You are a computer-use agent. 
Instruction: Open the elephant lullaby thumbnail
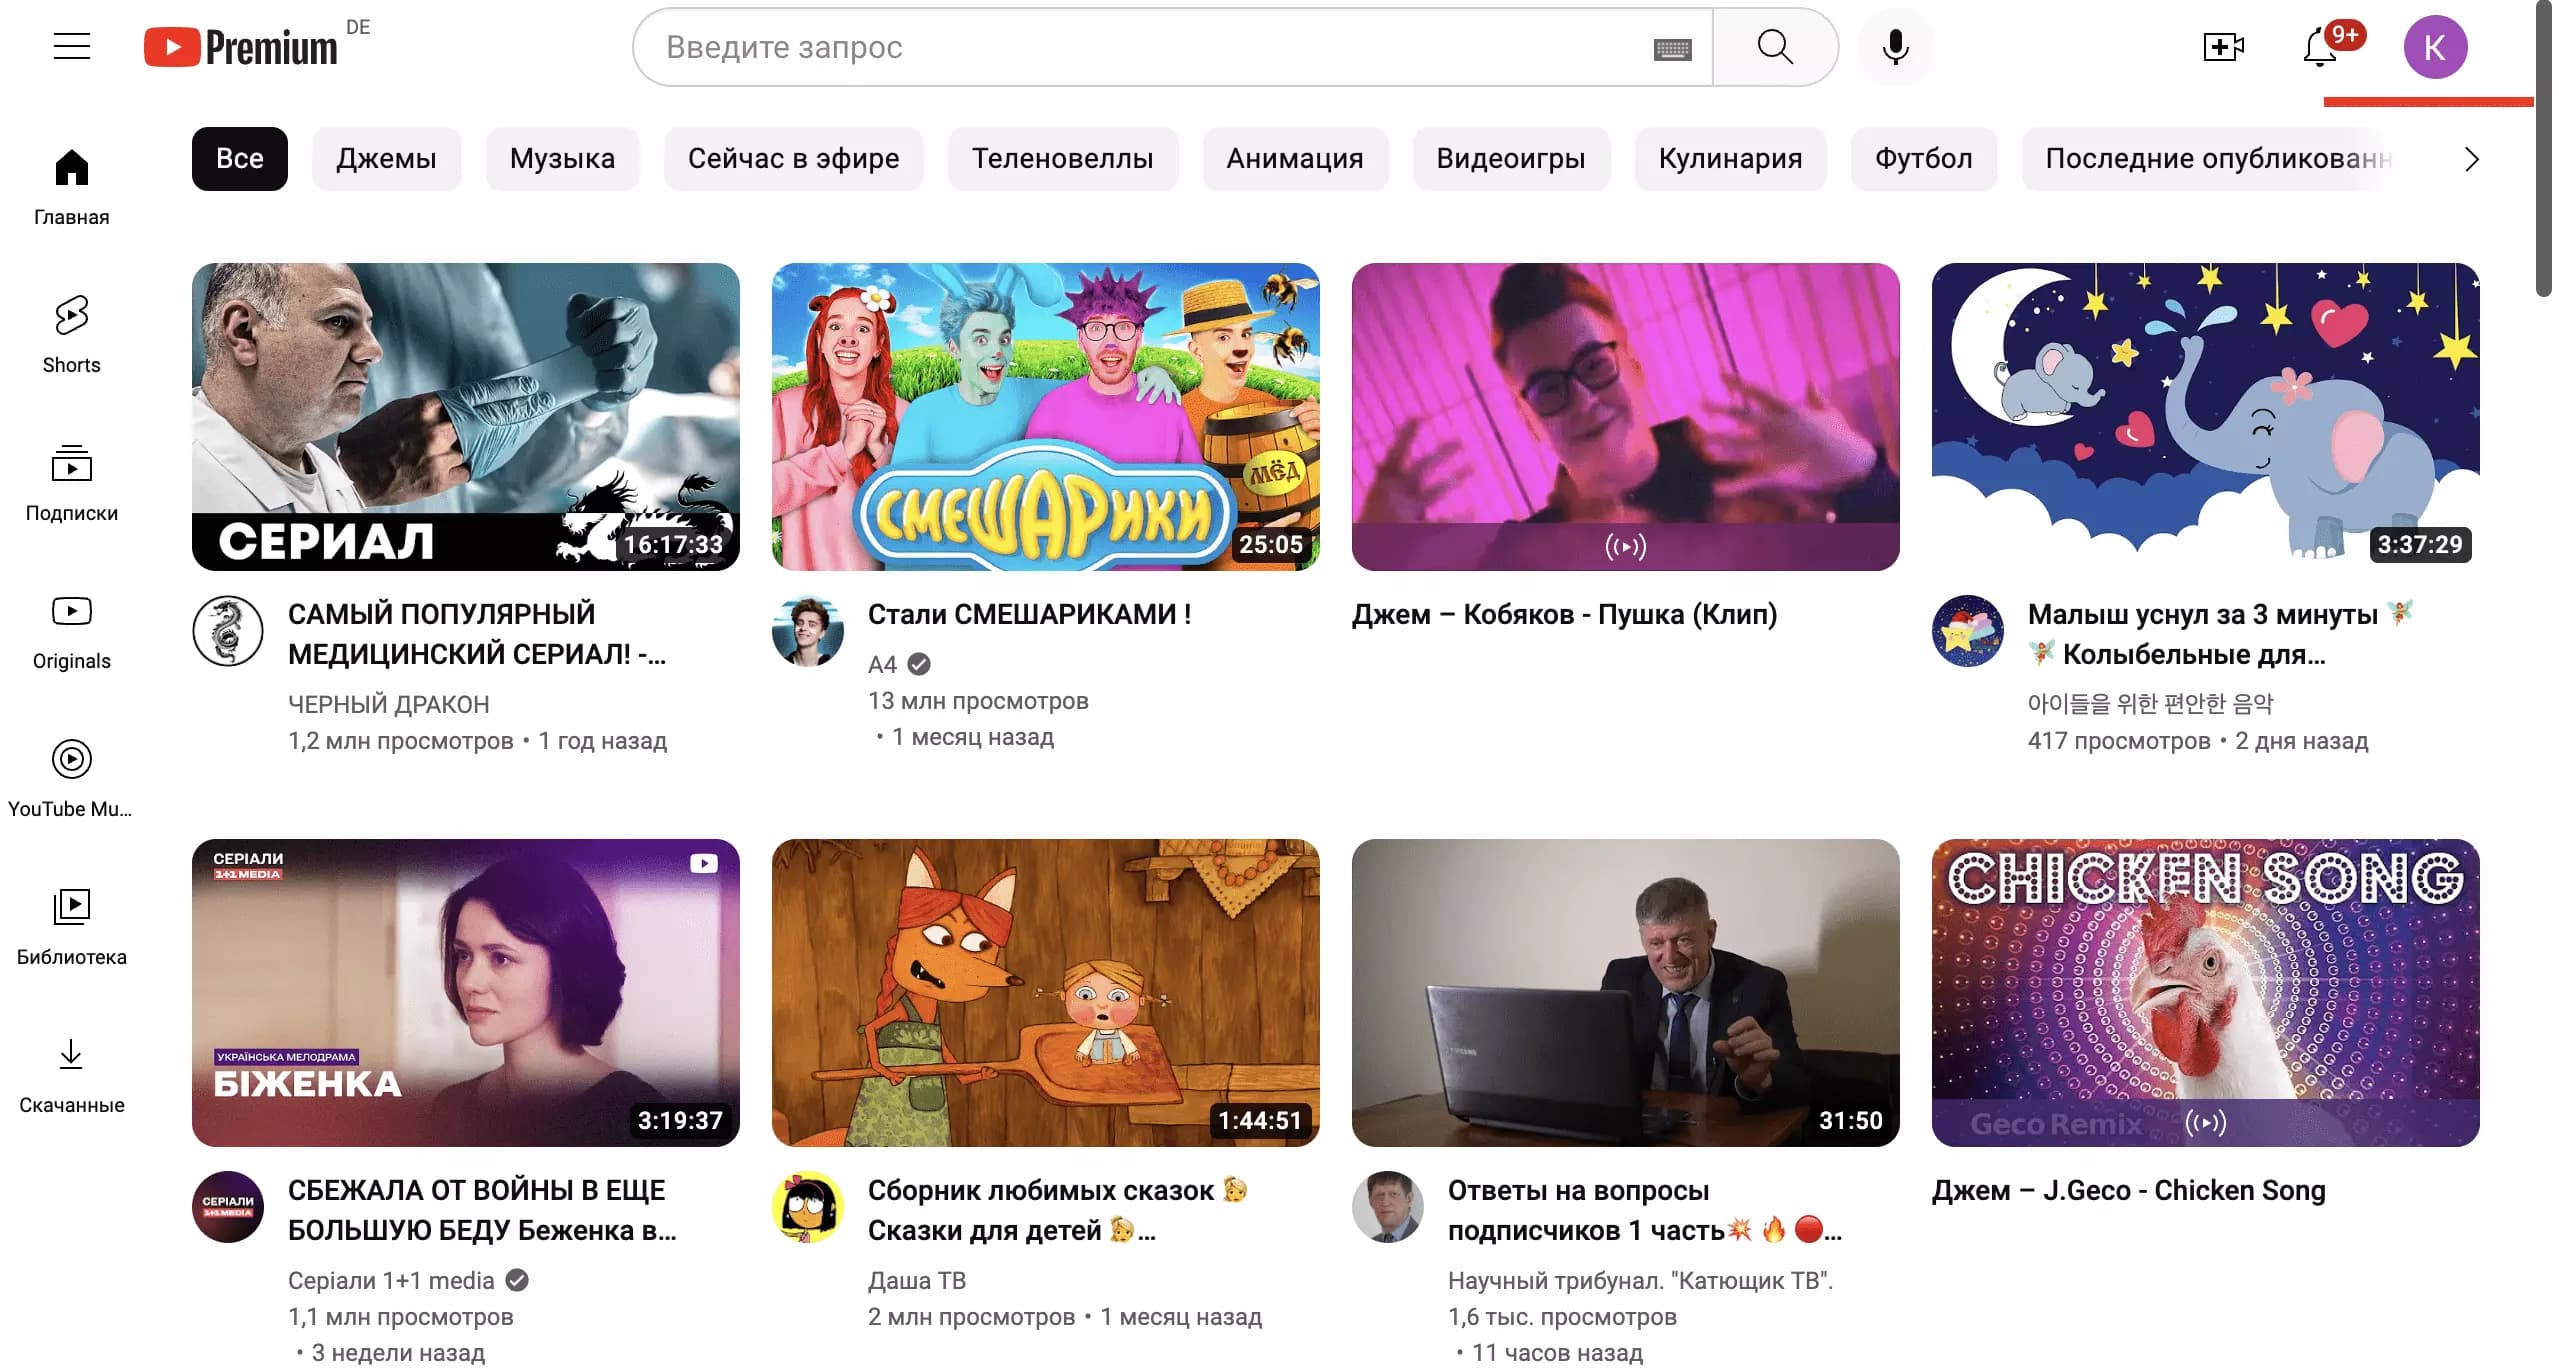(x=2206, y=417)
